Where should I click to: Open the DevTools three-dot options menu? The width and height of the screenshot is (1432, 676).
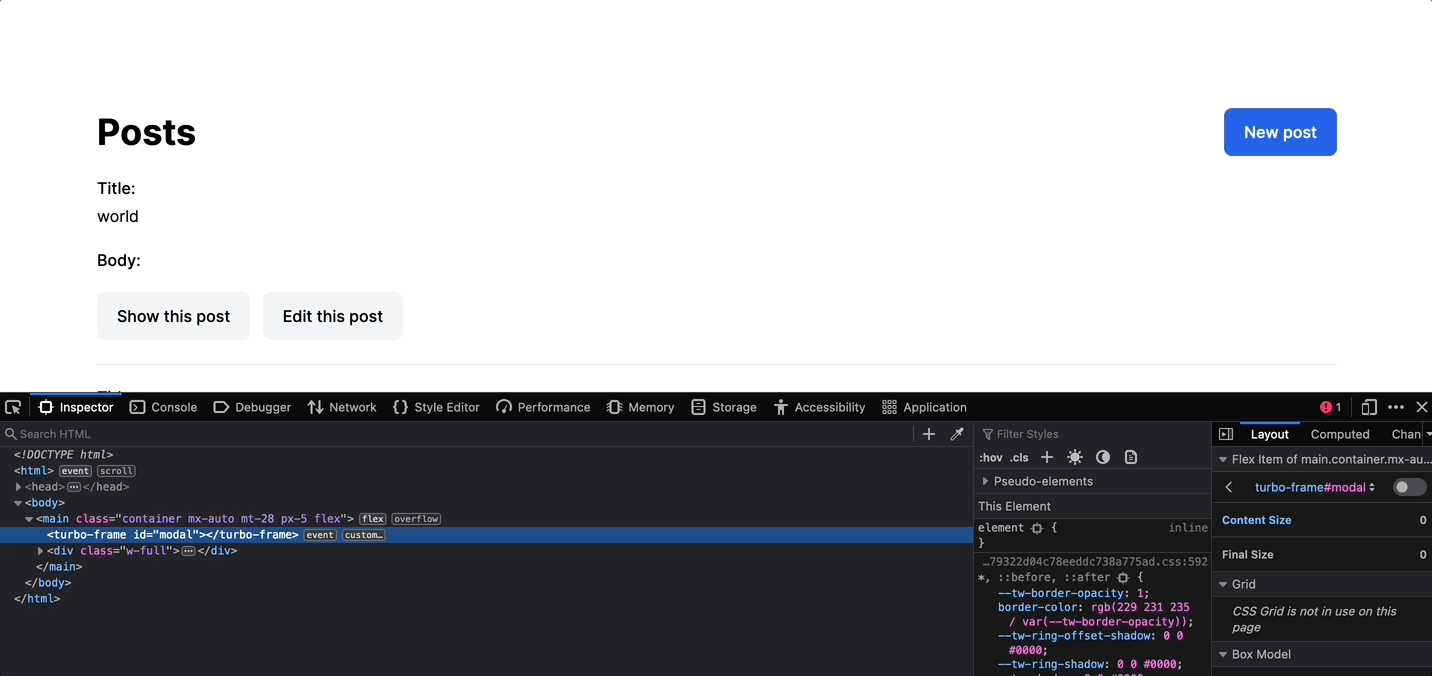[x=1396, y=407]
